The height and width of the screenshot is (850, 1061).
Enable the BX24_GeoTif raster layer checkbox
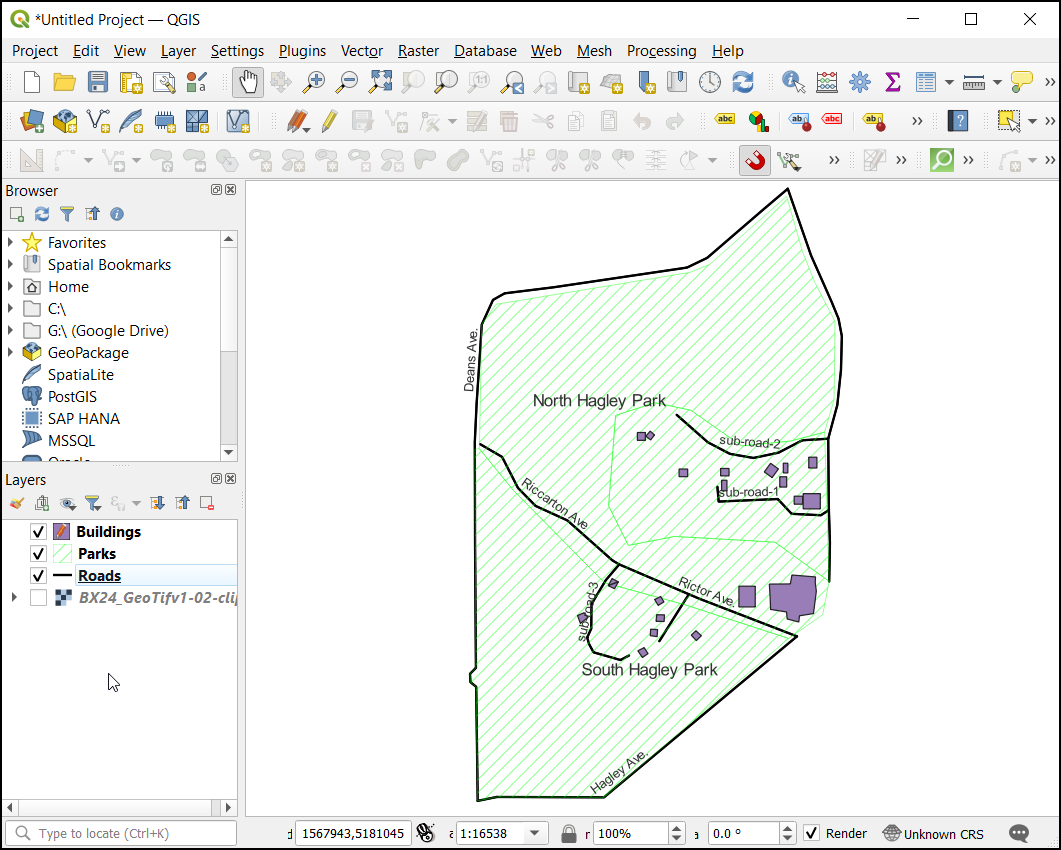[38, 598]
